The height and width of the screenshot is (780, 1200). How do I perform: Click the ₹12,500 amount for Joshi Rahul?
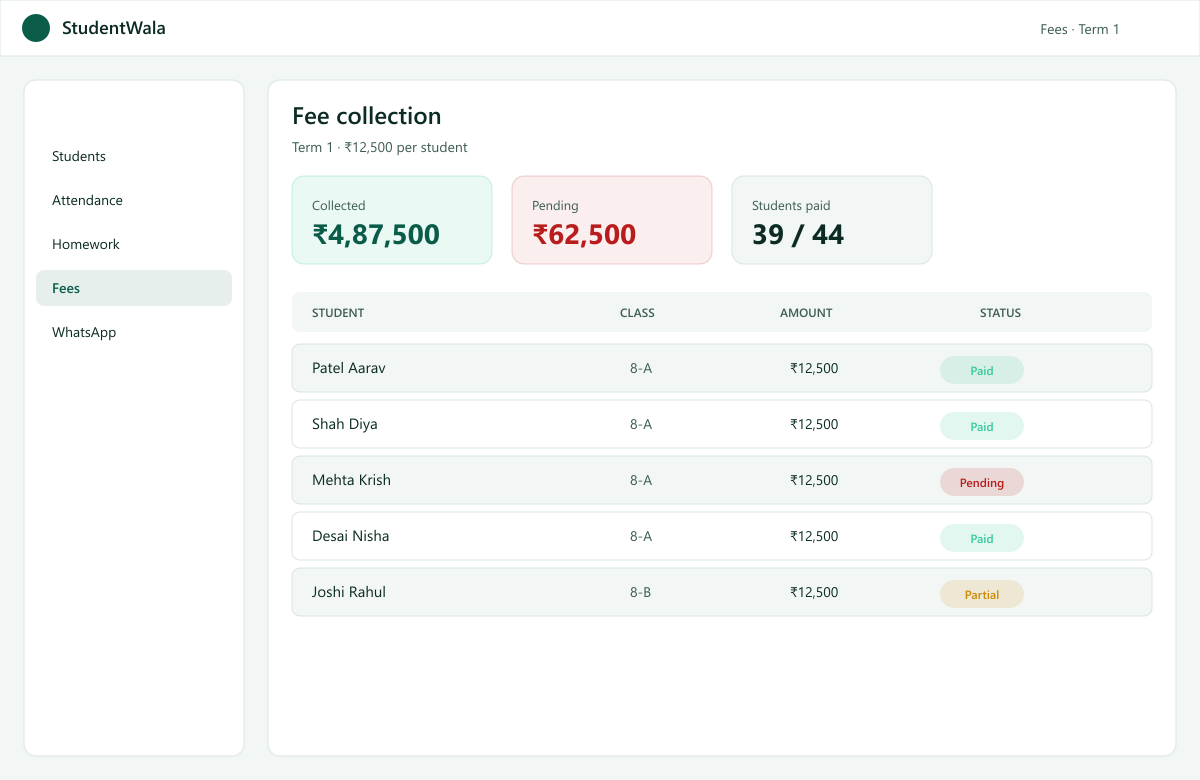(x=814, y=592)
